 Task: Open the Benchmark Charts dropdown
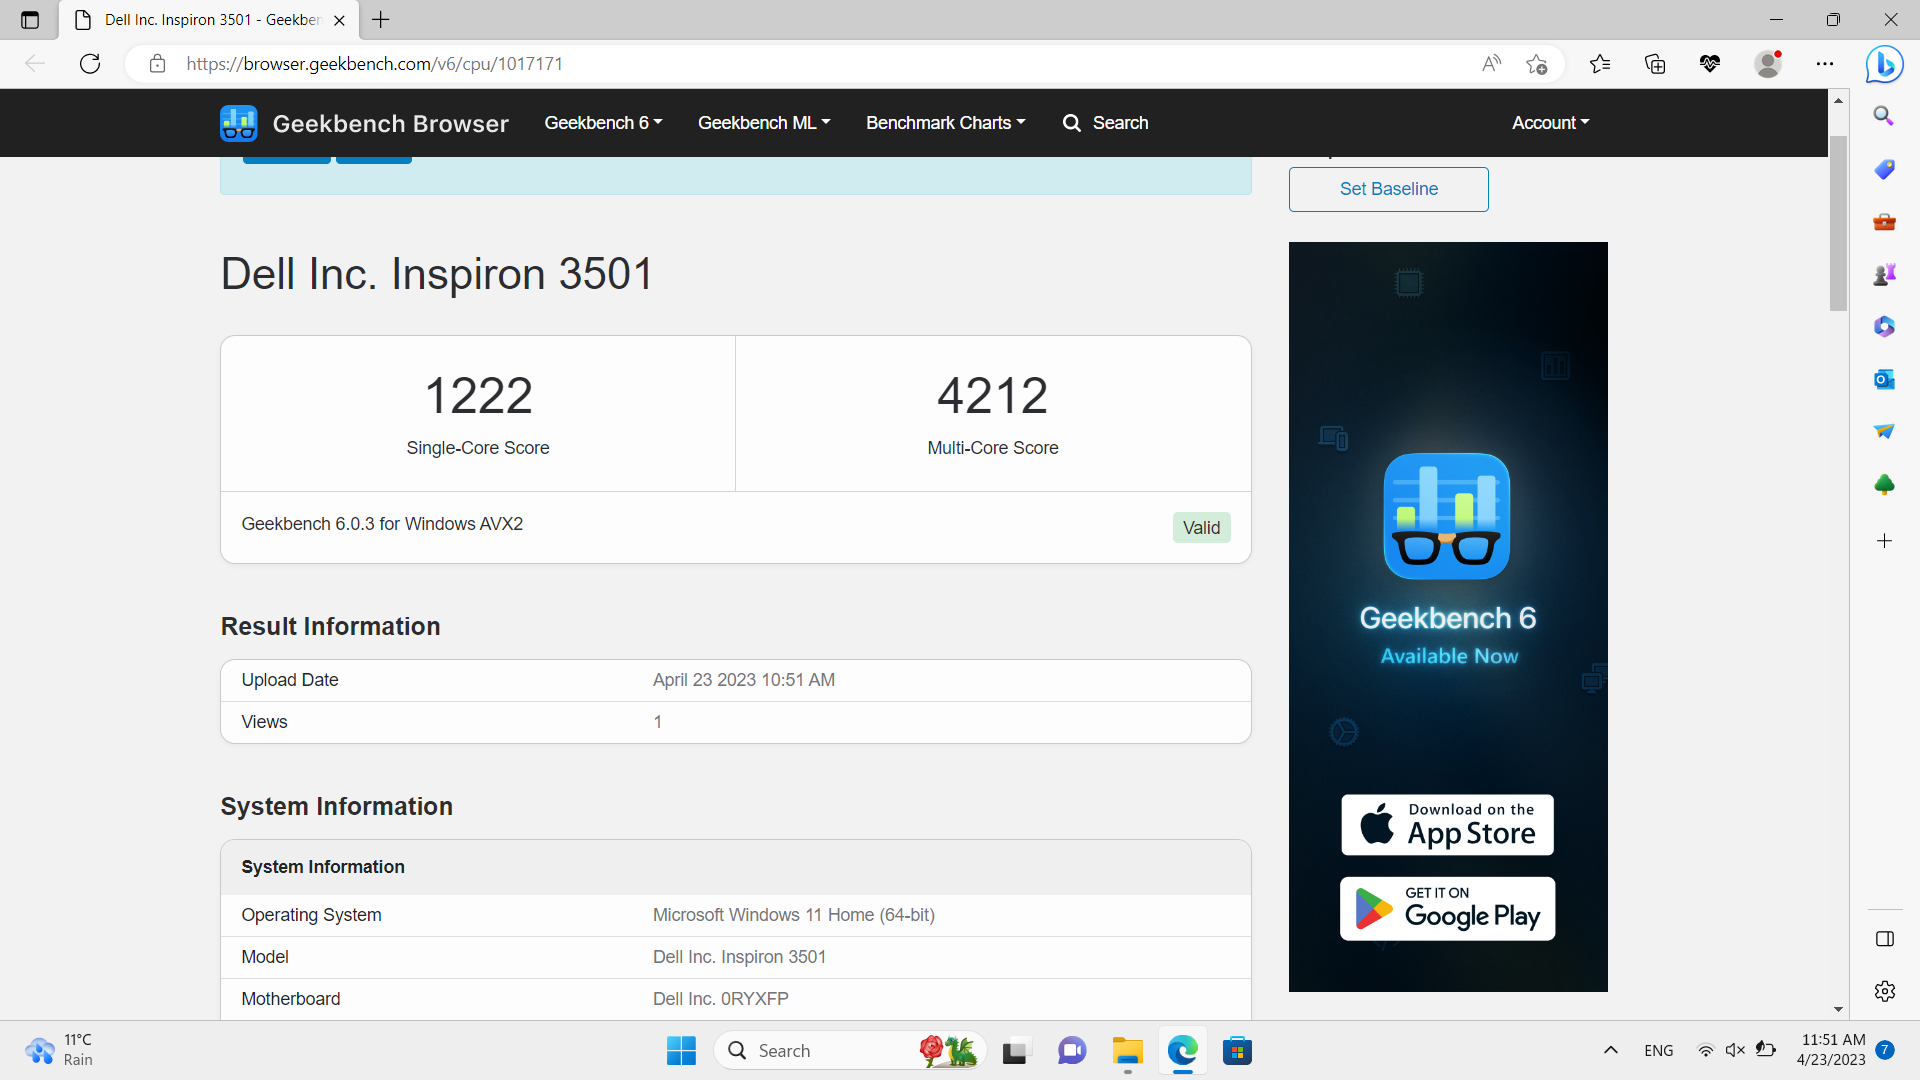(945, 123)
